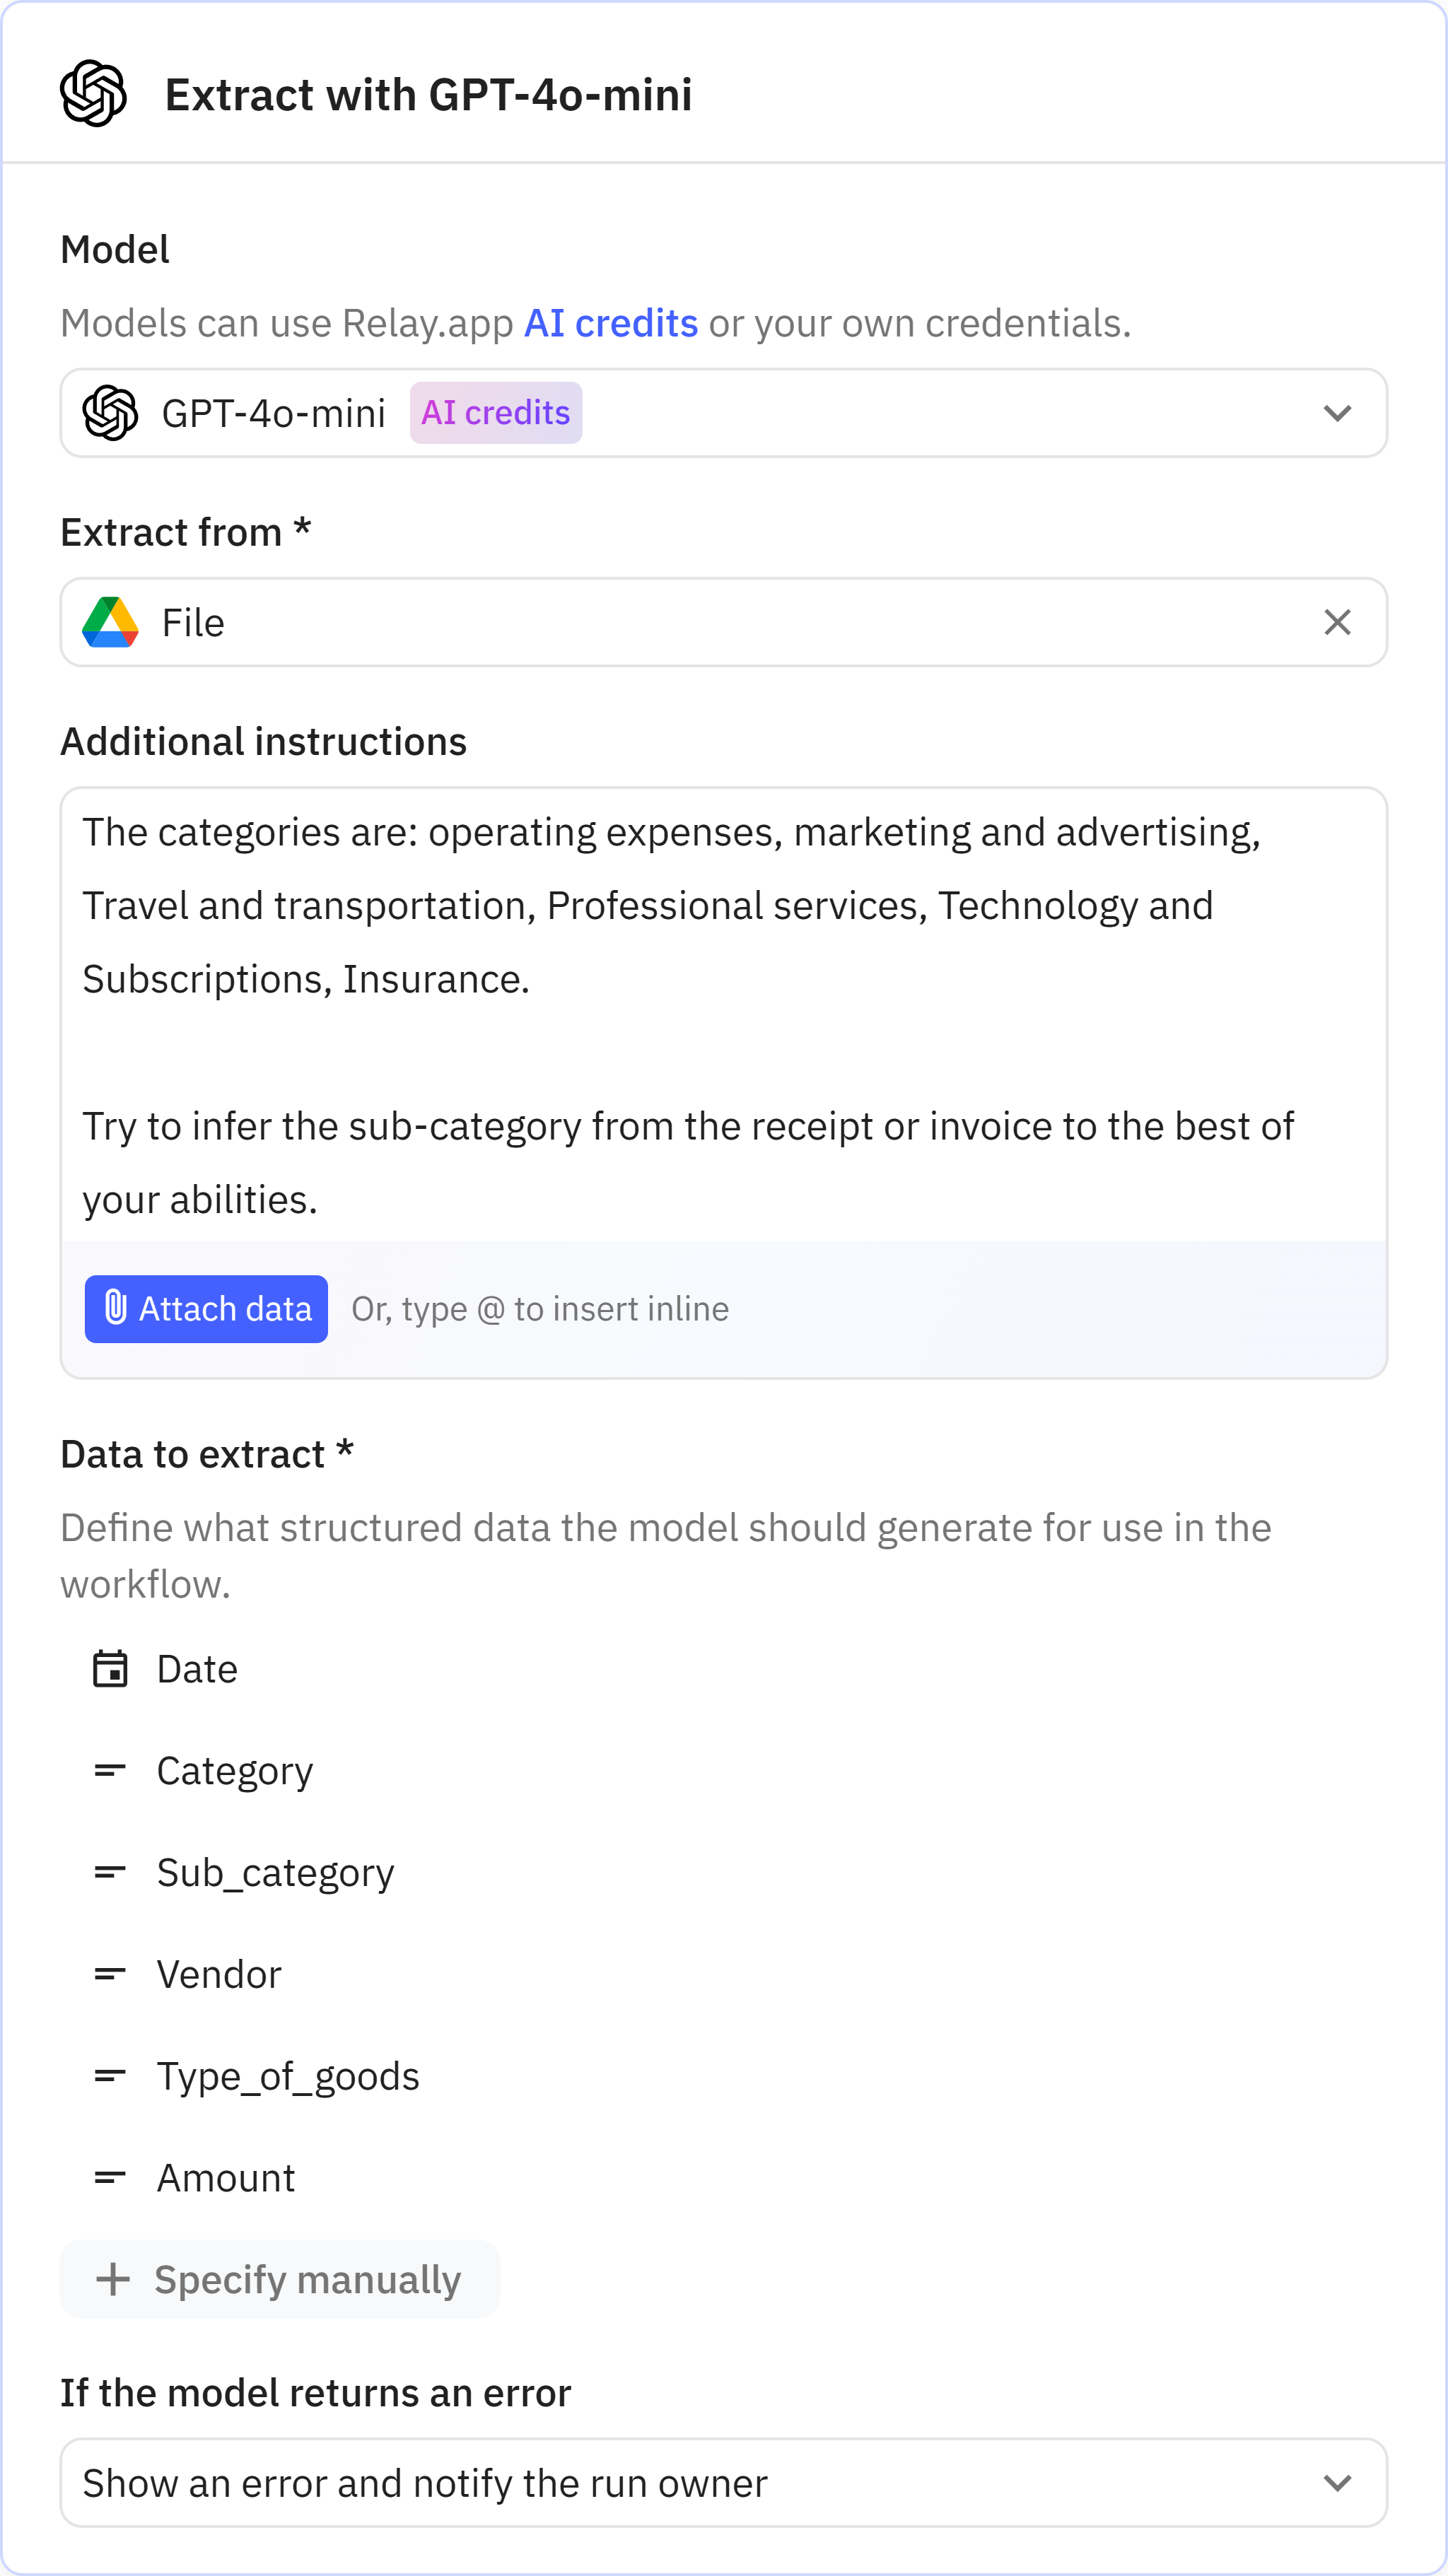Click the OpenAI logo in the header
This screenshot has width=1448, height=2576.
93,94
